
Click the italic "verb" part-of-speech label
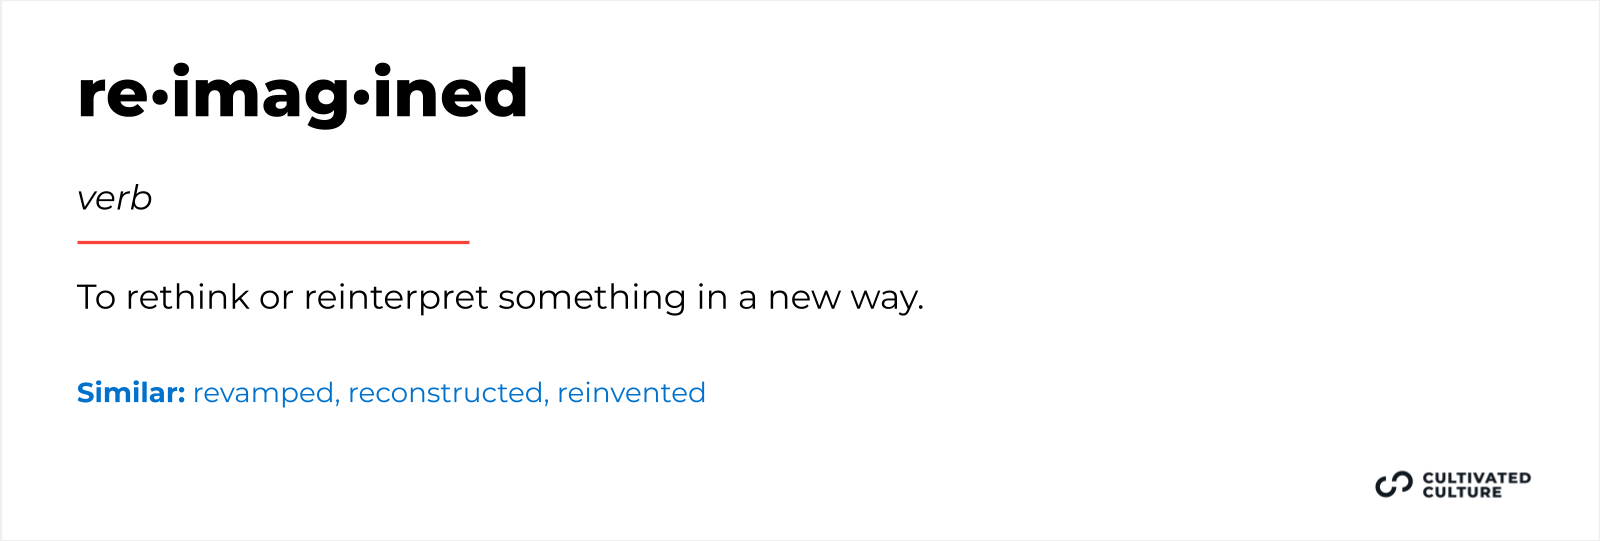click(x=114, y=199)
